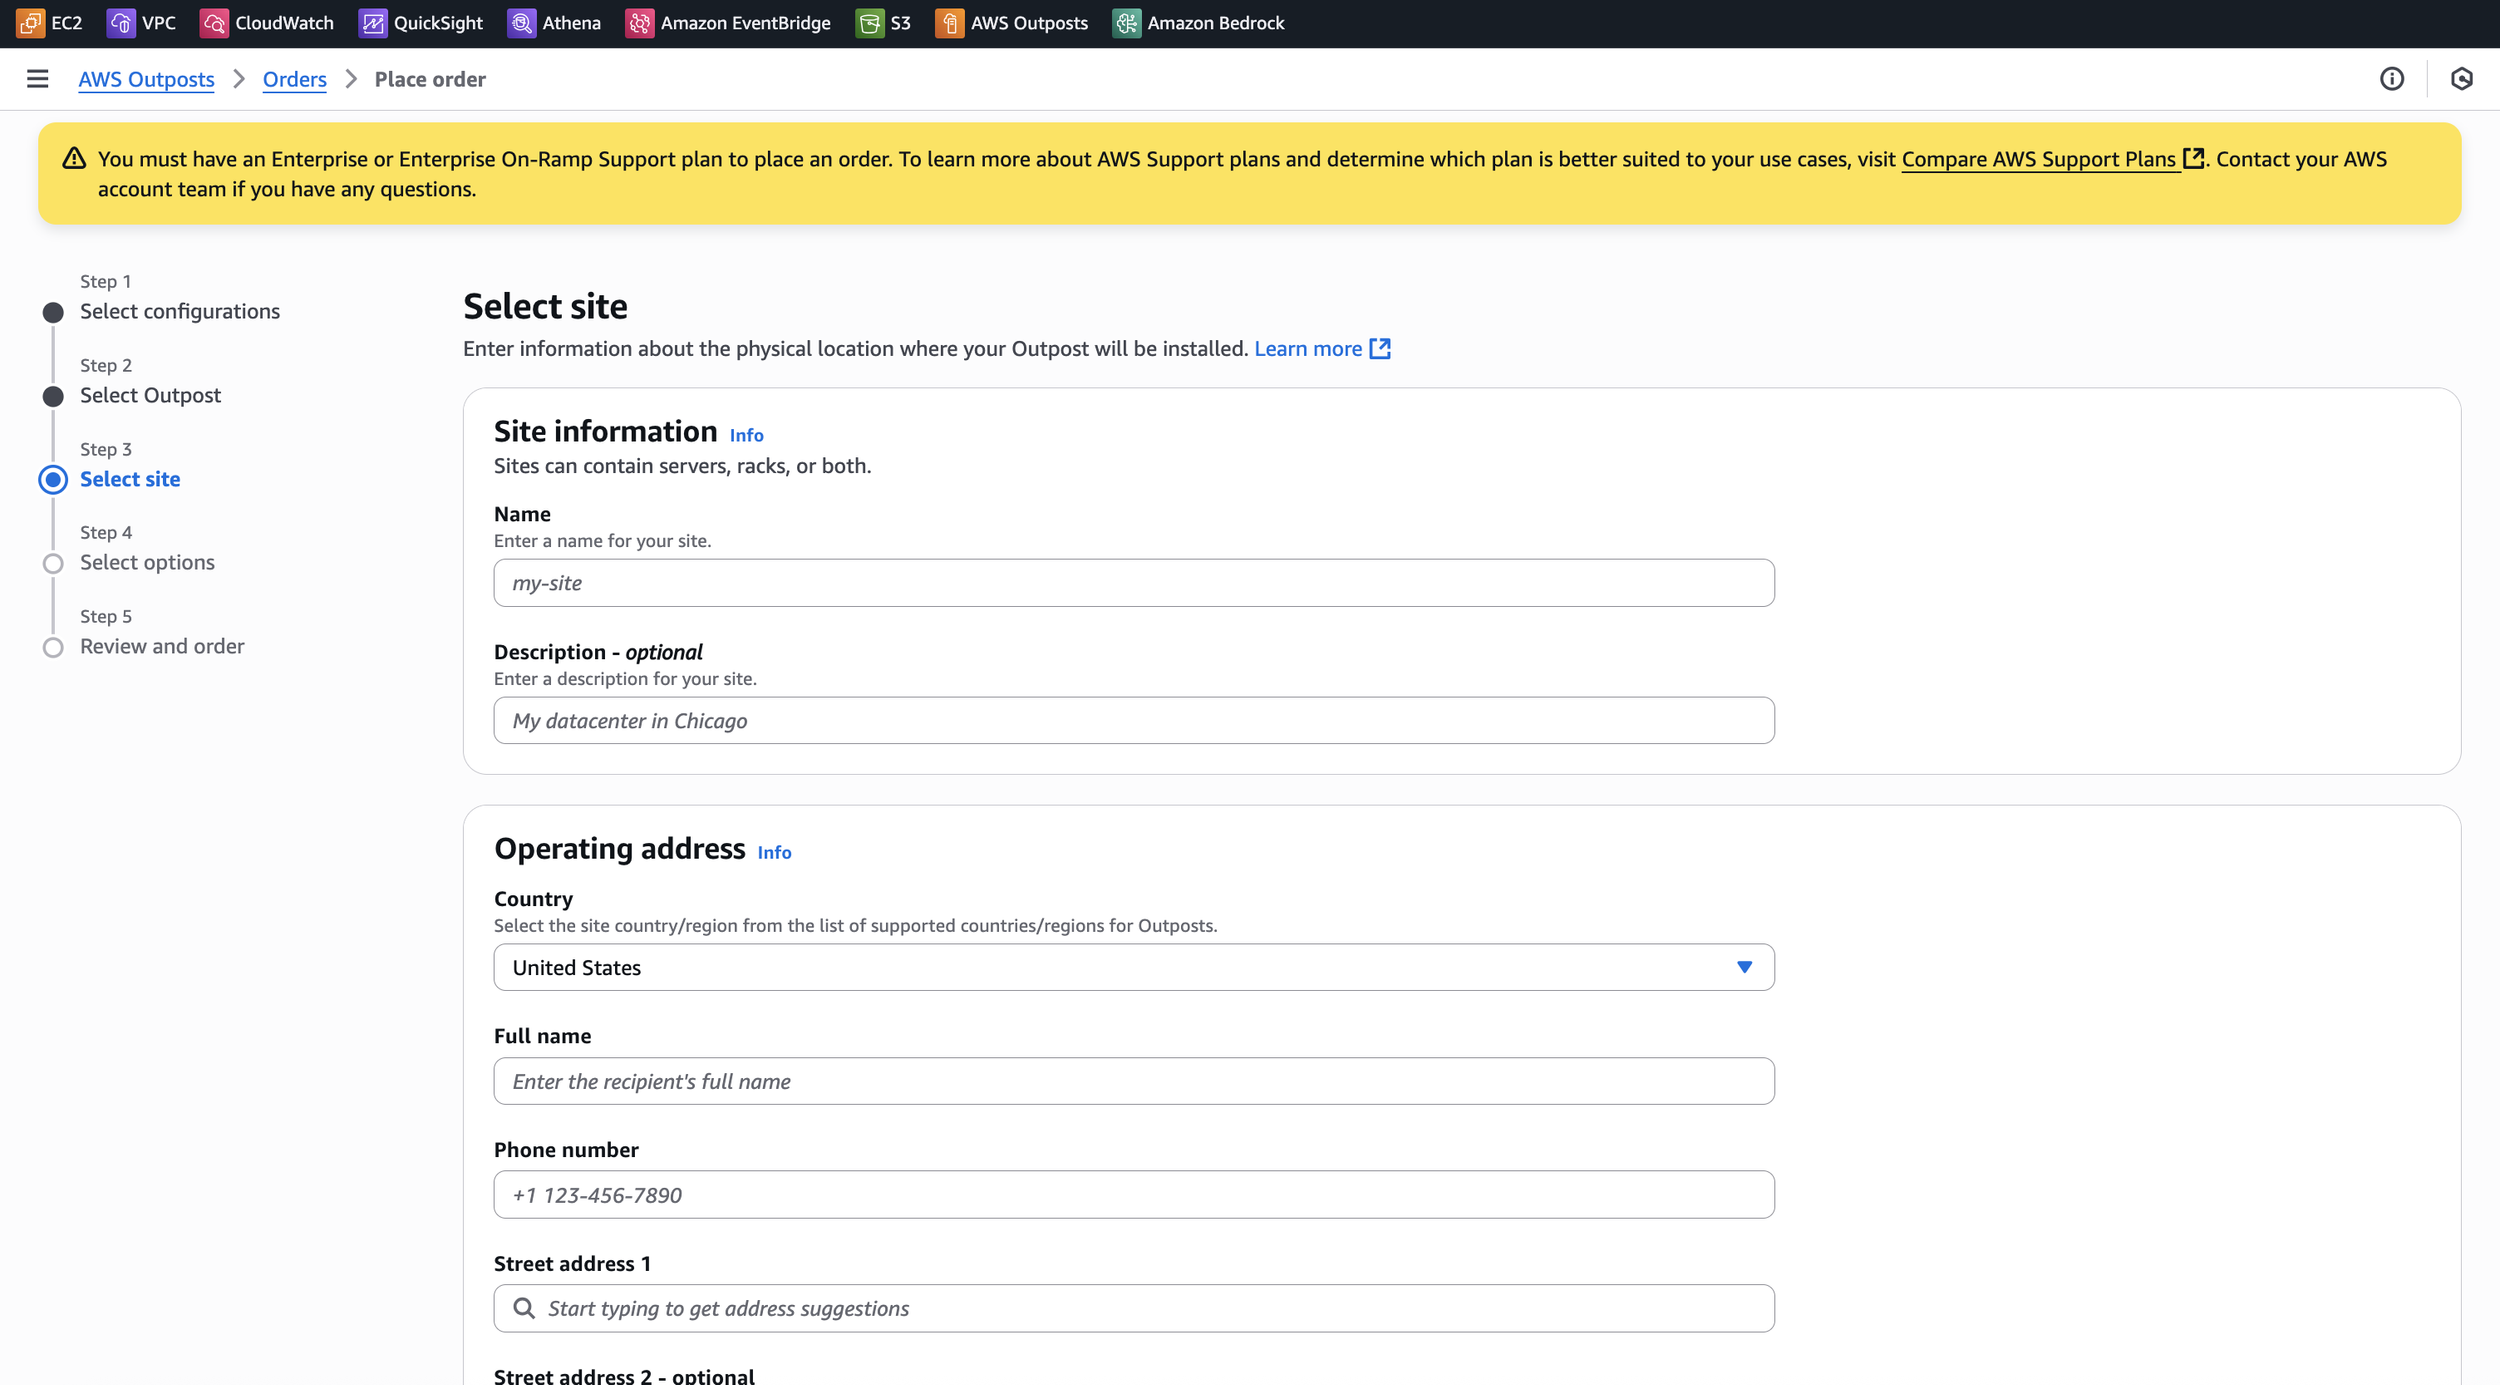Select the Step 2 Select Outpost indicator

point(53,396)
